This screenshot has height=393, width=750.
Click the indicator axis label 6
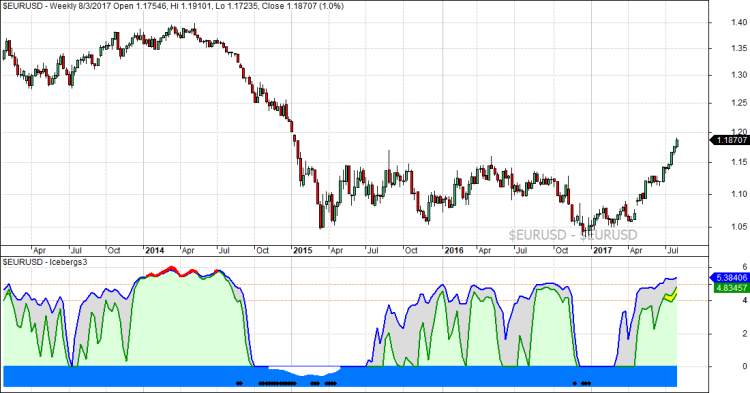click(x=744, y=267)
